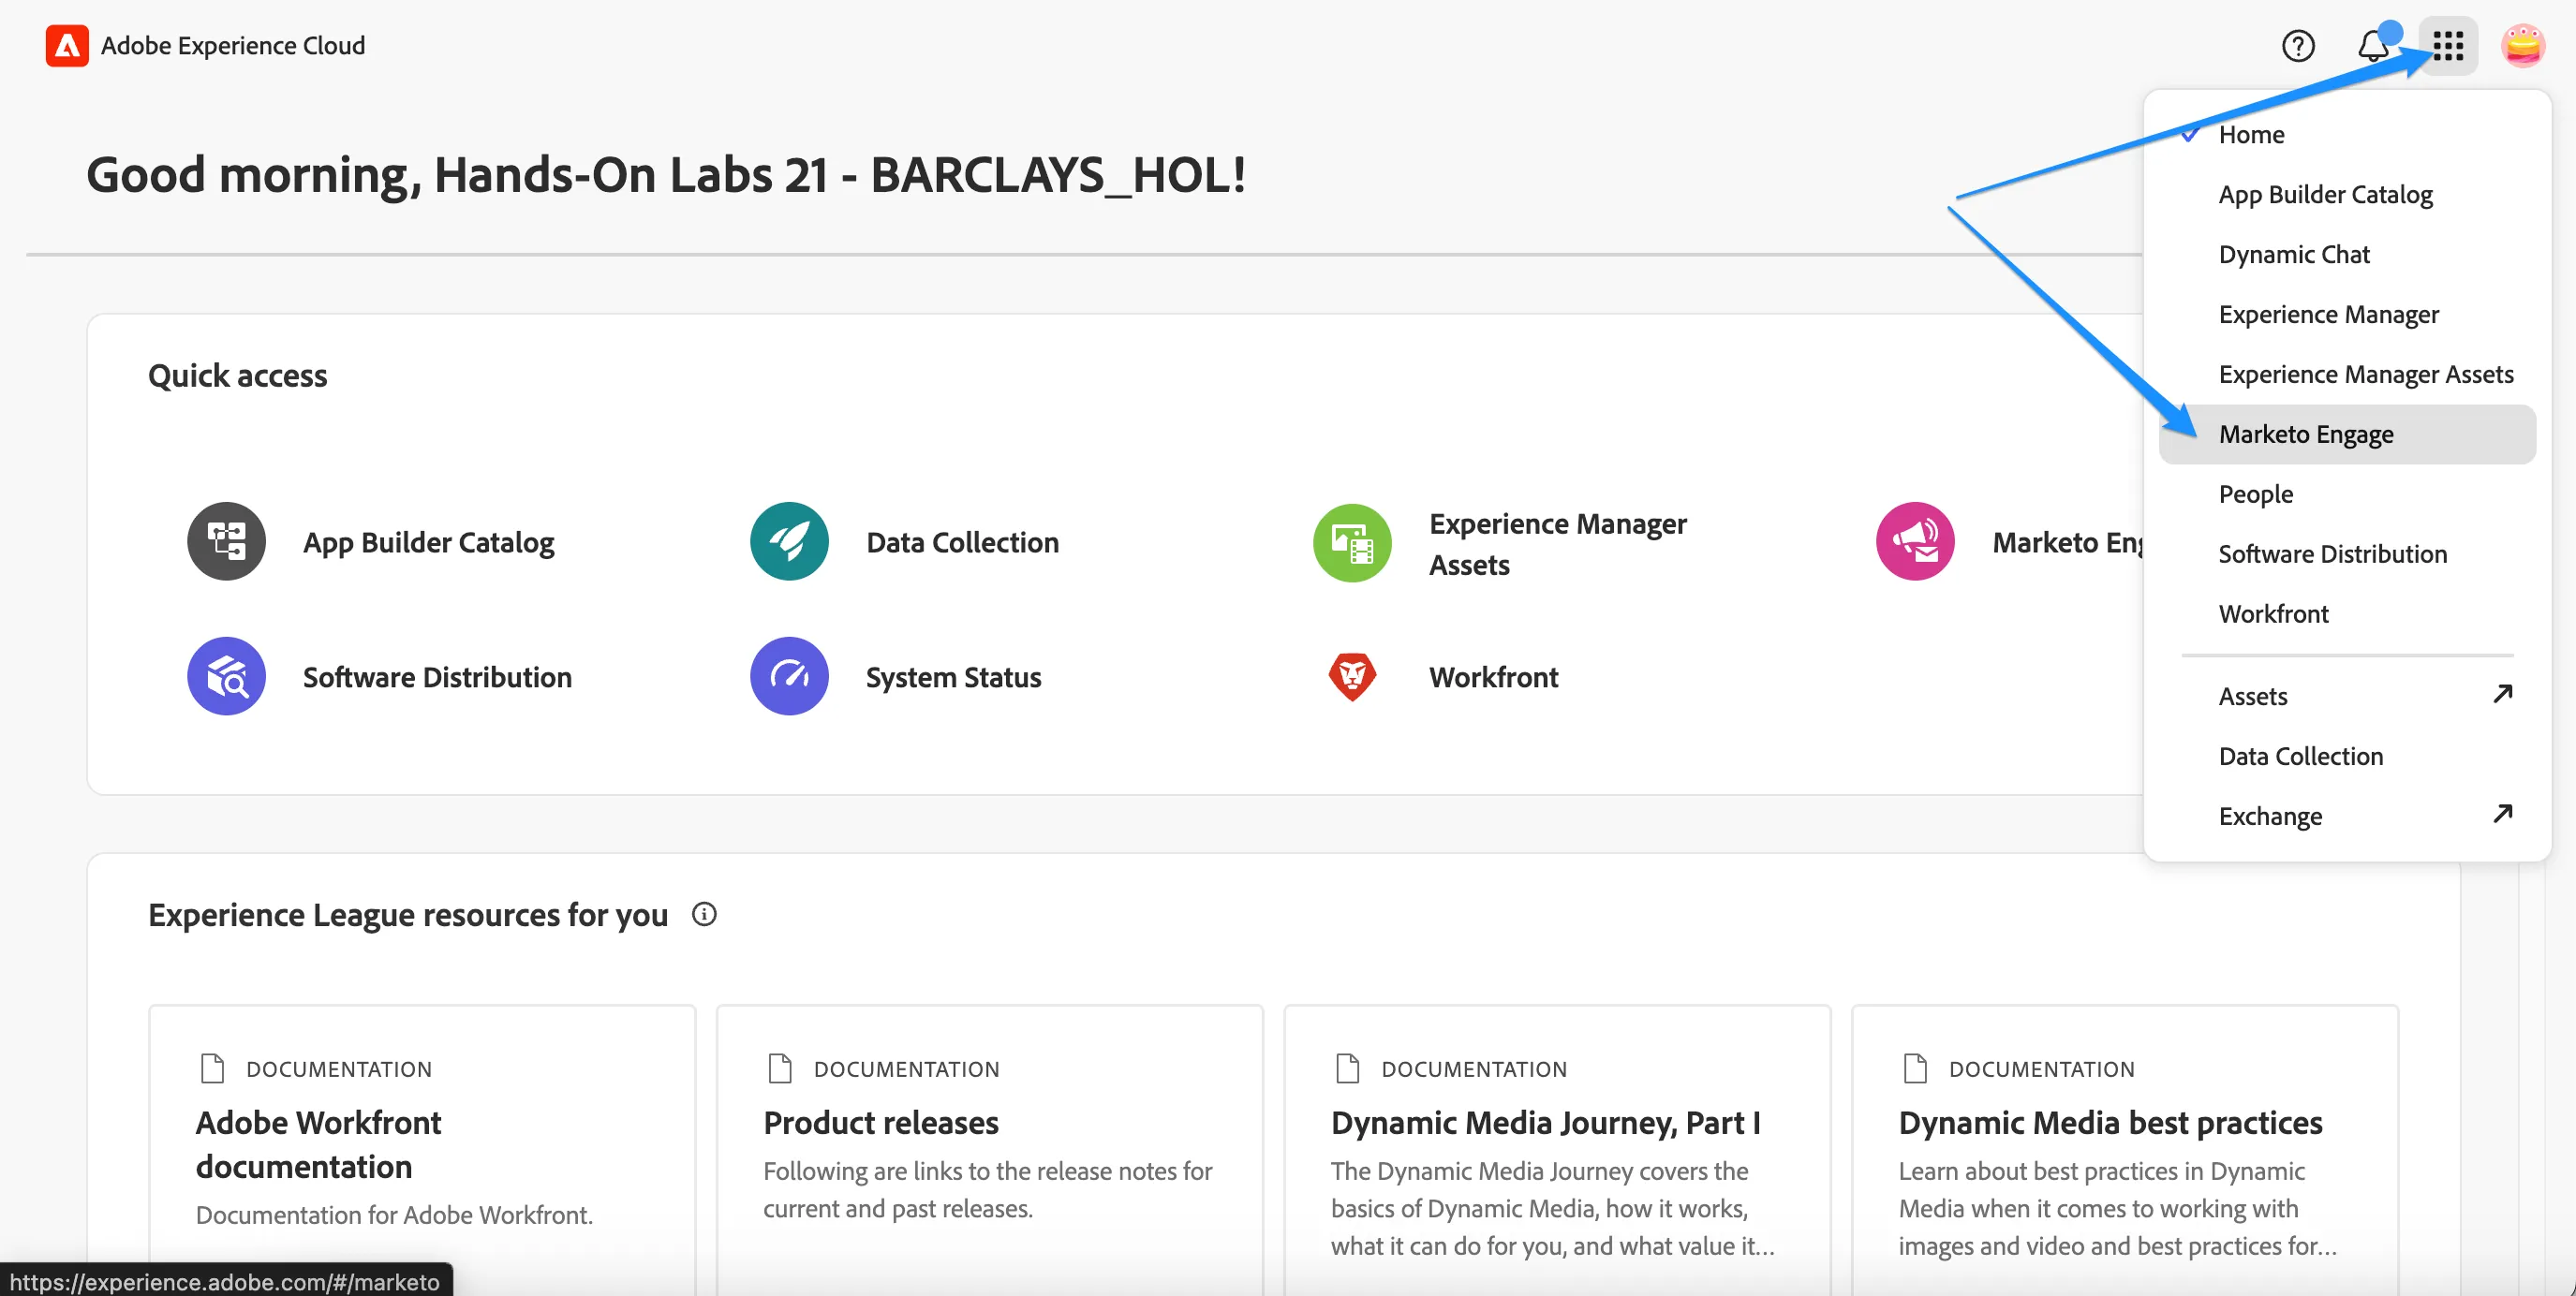Click document icon on Dynamic Media best practices card
Image resolution: width=2576 pixels, height=1296 pixels.
(x=1914, y=1068)
